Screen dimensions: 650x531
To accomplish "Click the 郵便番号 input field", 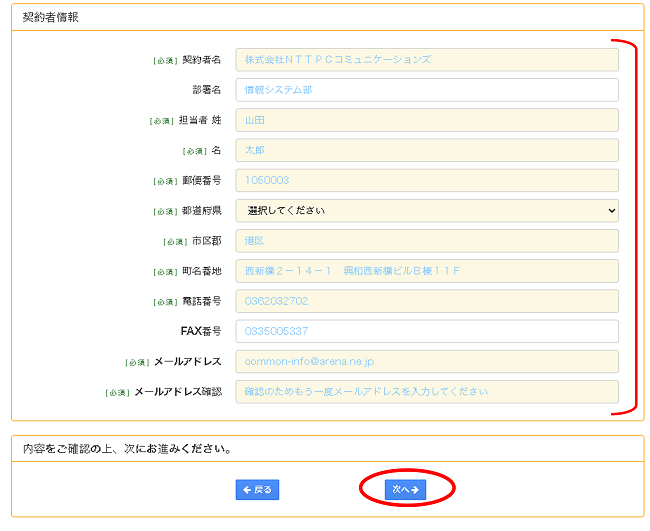I will [x=427, y=180].
